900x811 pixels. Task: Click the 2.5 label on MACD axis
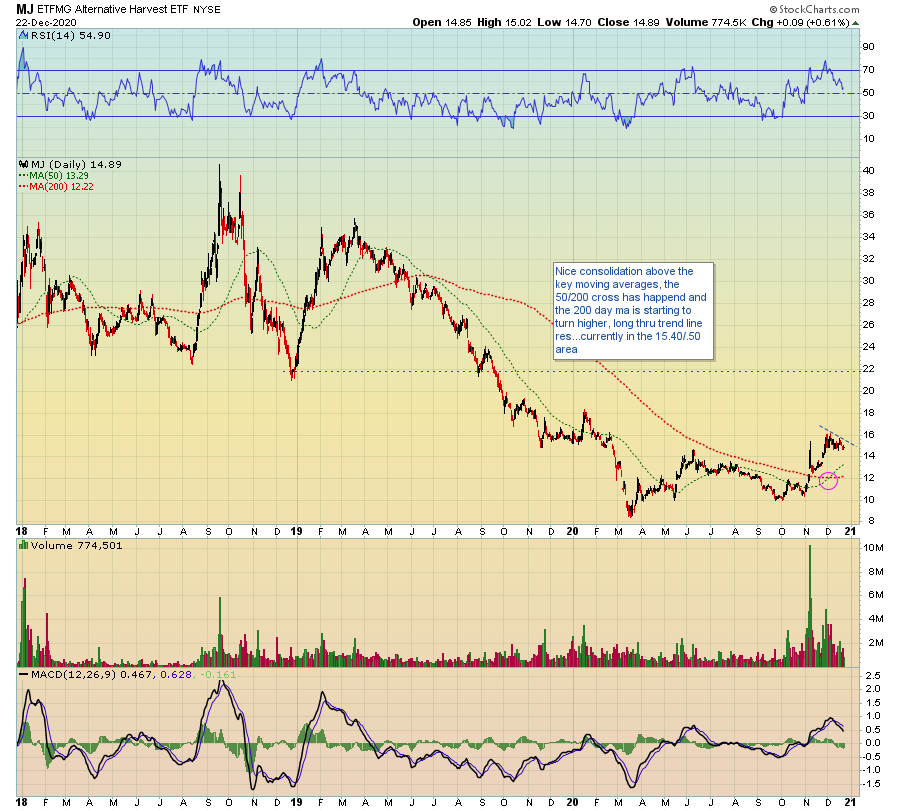pos(873,676)
